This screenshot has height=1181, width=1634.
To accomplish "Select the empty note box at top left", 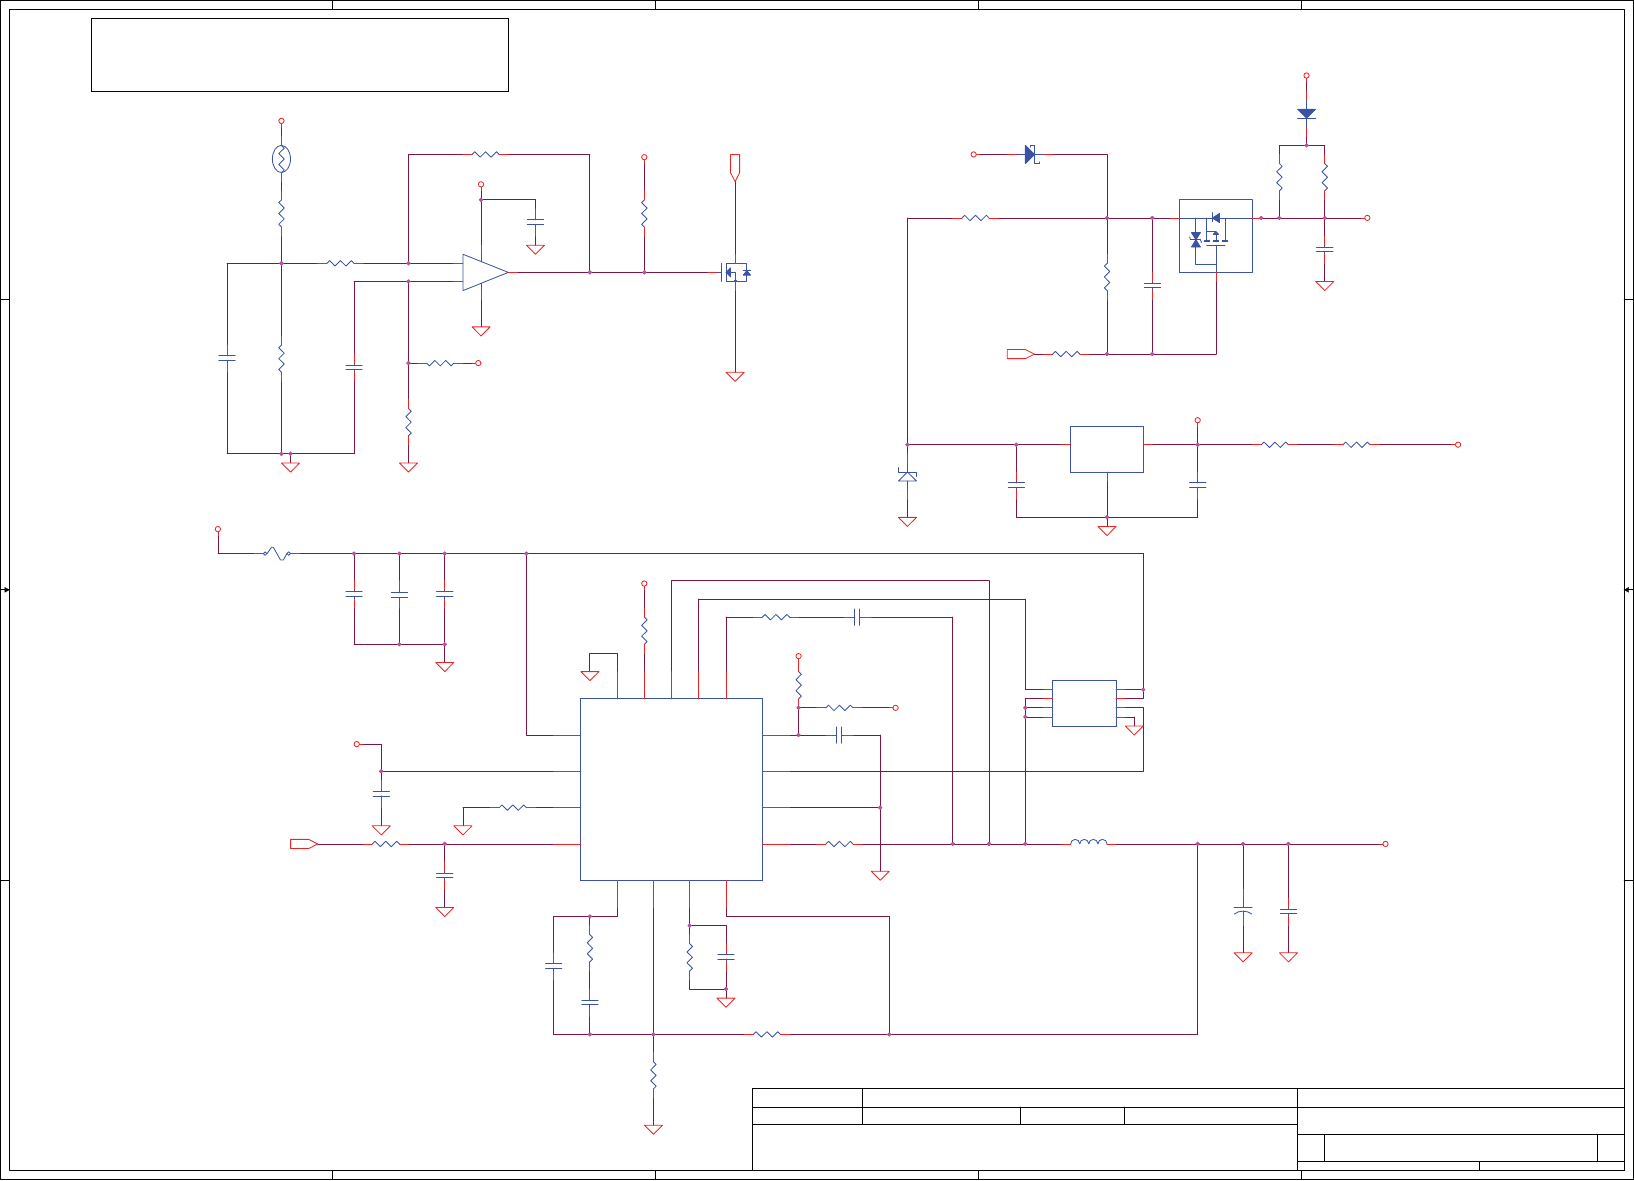I will click(x=300, y=55).
